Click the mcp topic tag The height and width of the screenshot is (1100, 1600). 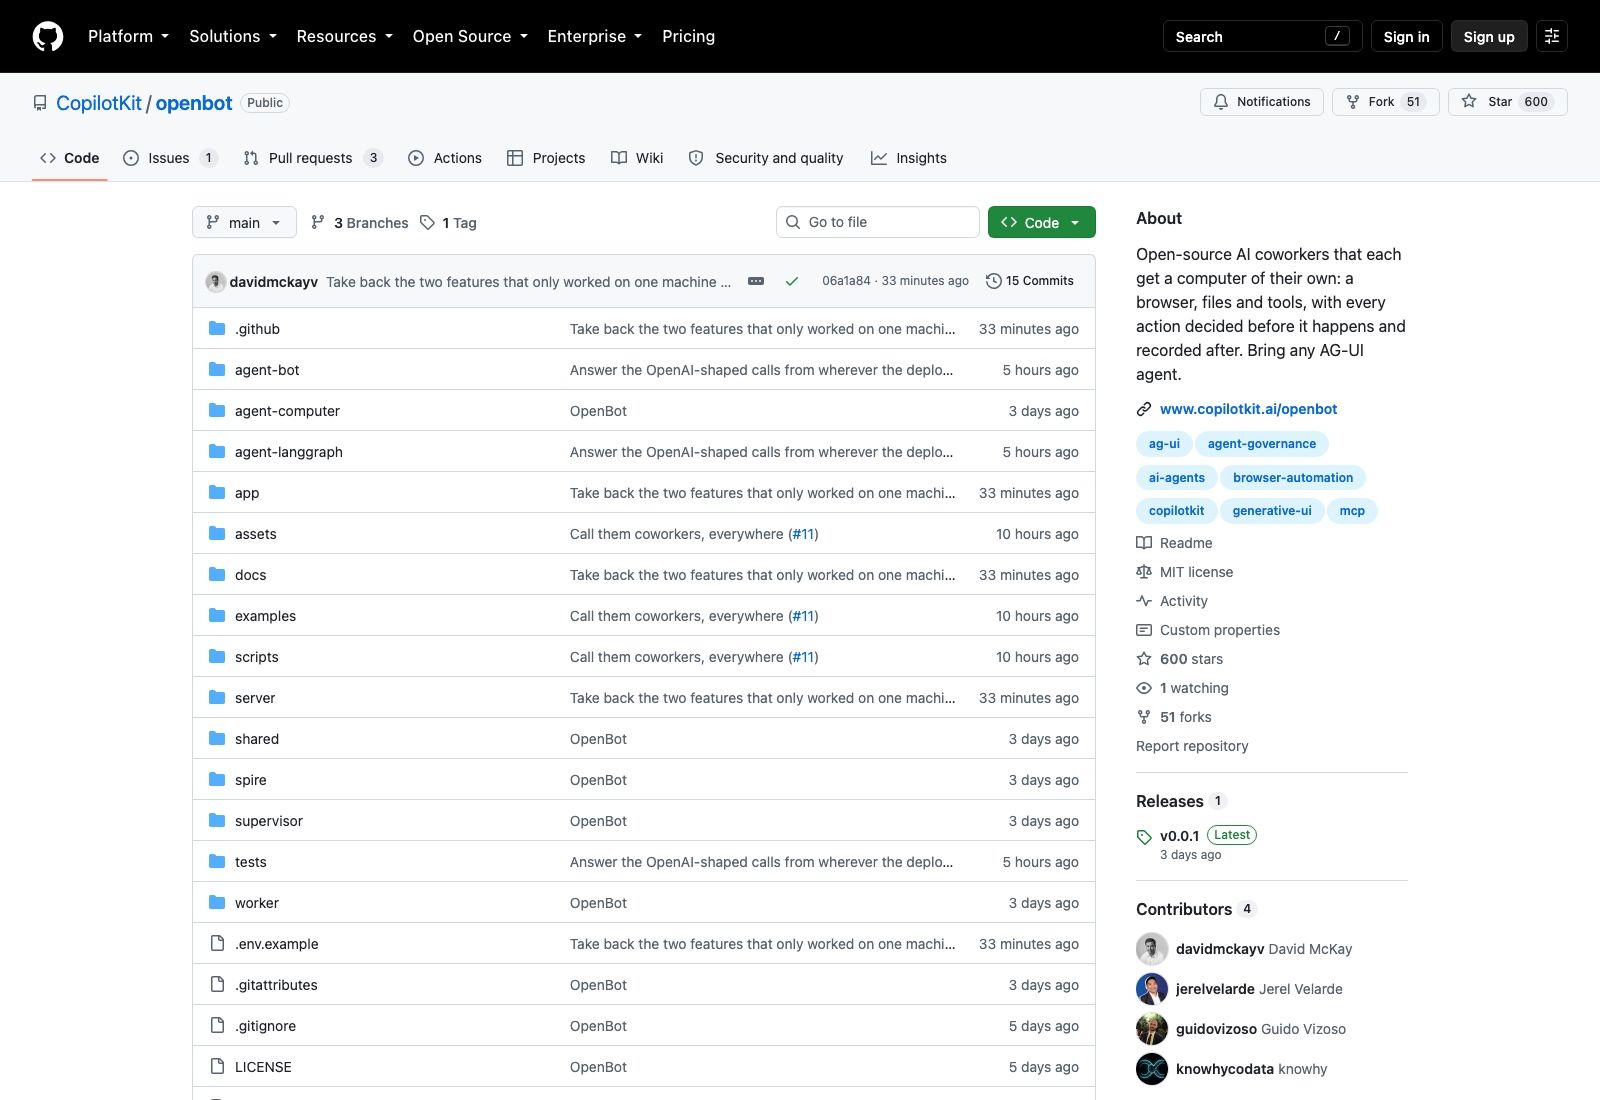pyautogui.click(x=1352, y=511)
